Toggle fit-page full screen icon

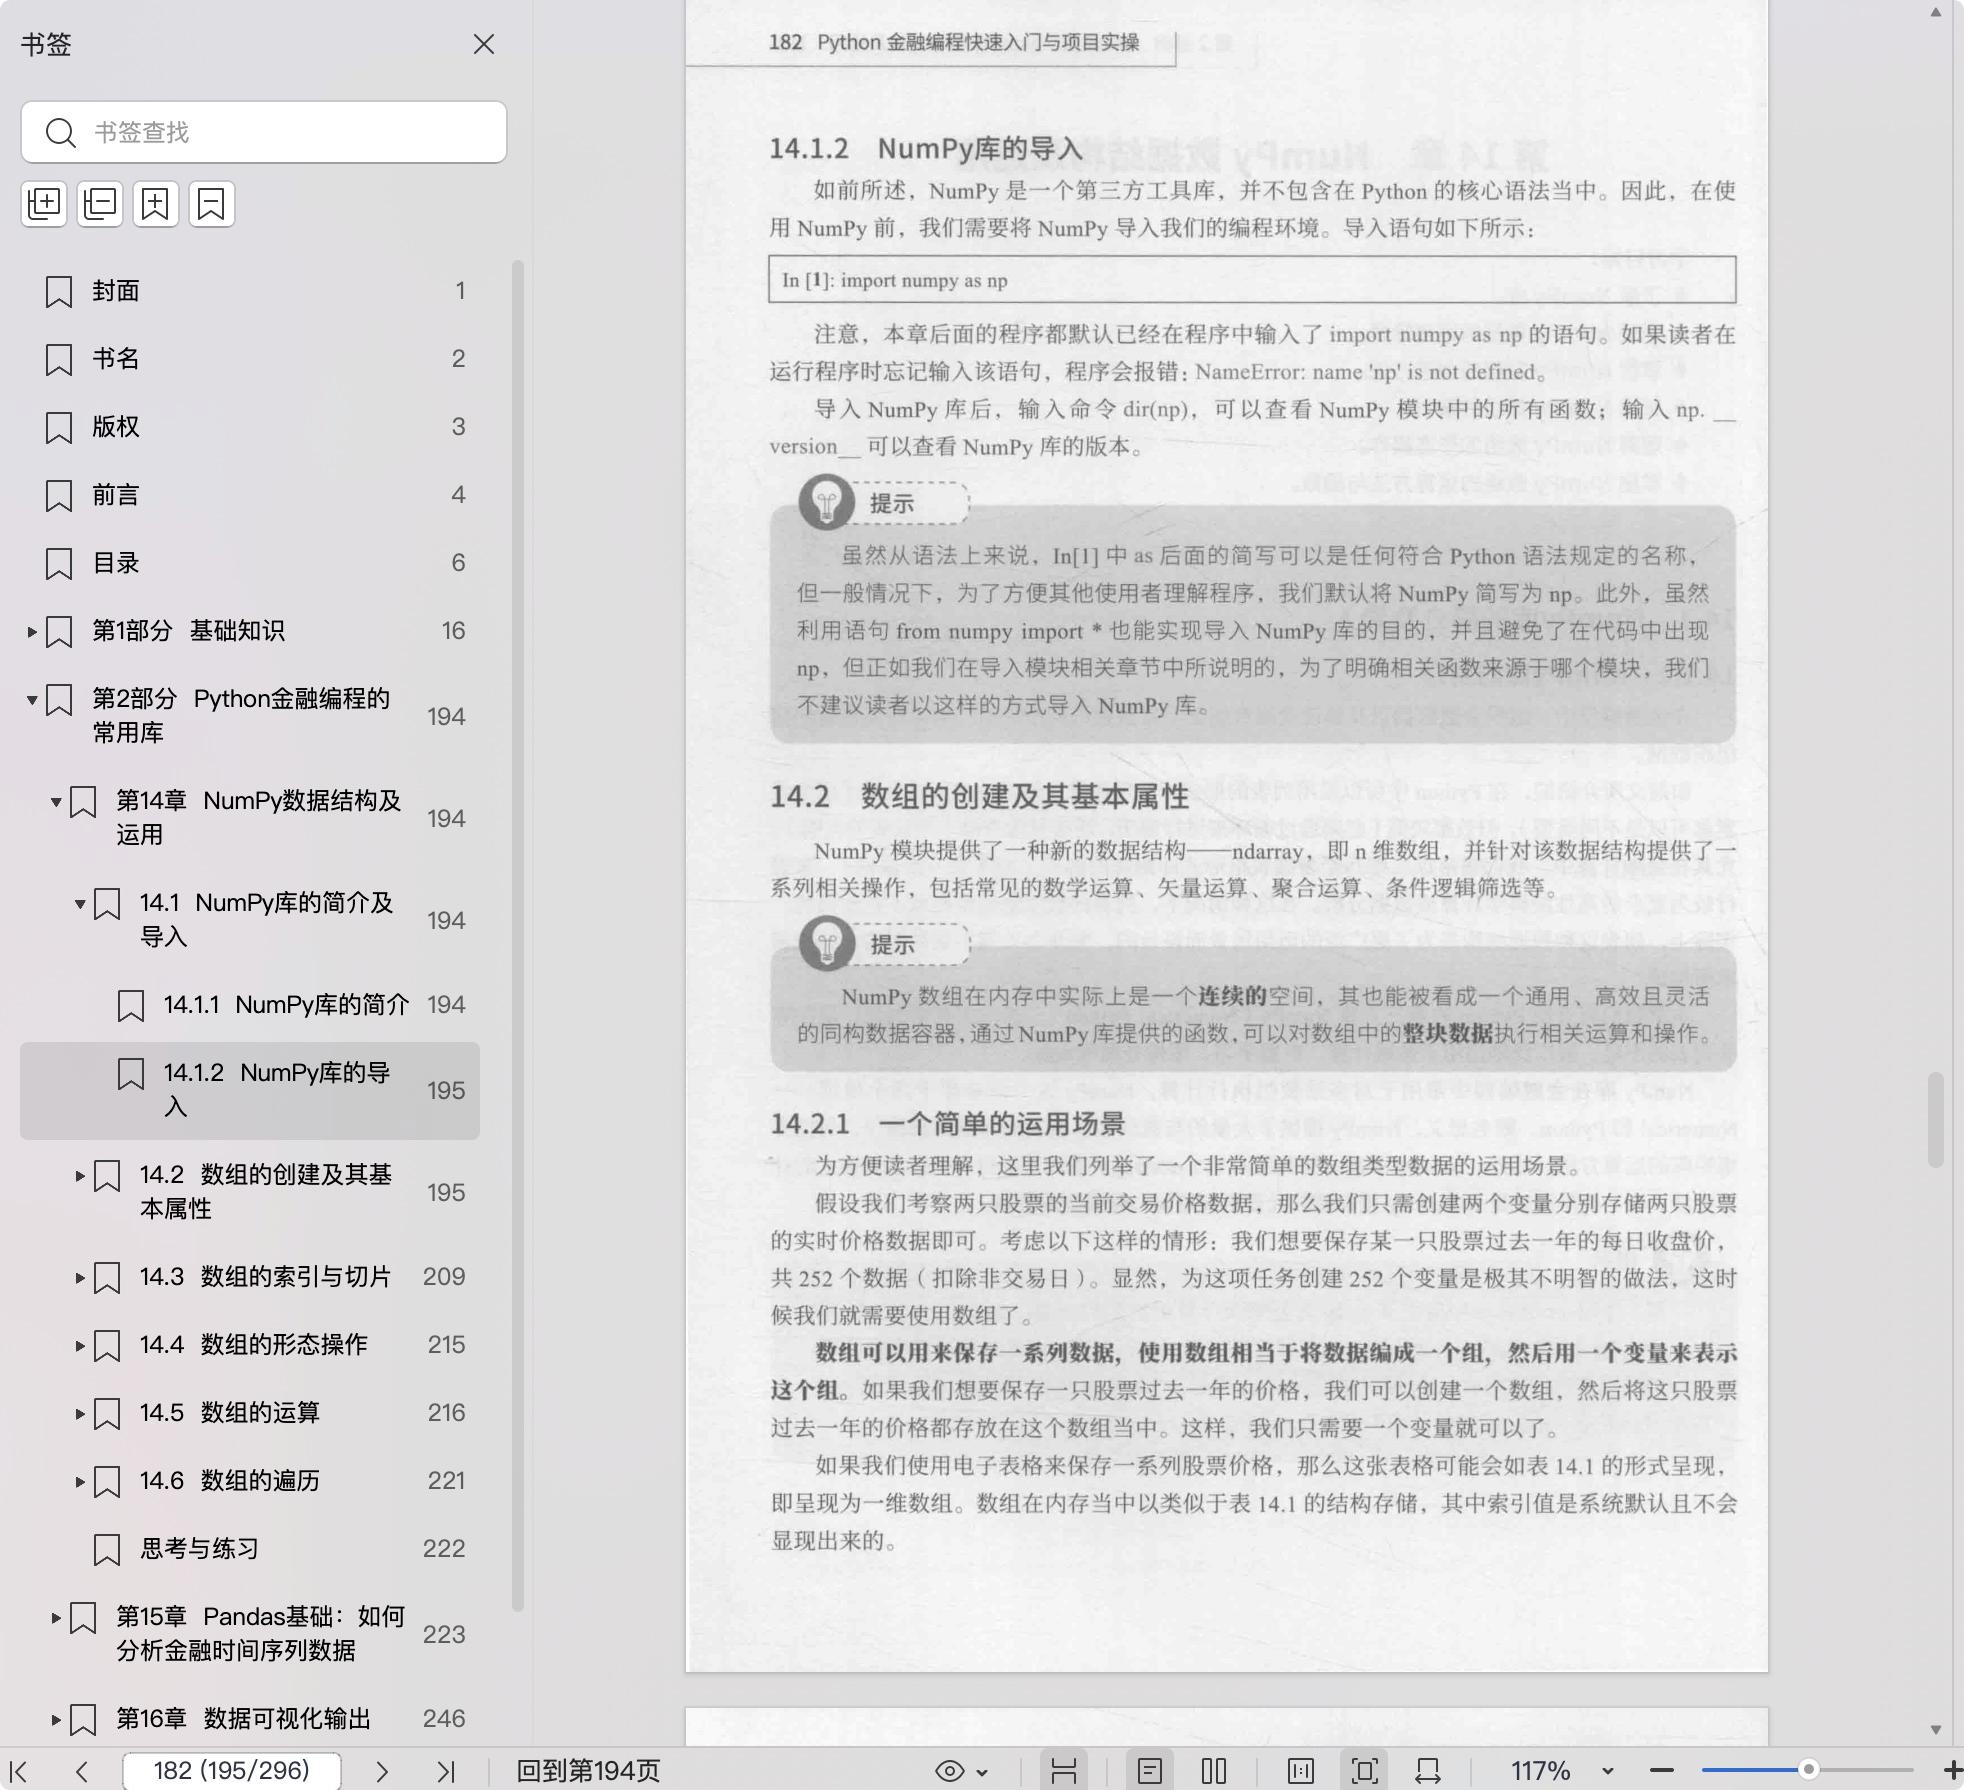point(1364,1771)
